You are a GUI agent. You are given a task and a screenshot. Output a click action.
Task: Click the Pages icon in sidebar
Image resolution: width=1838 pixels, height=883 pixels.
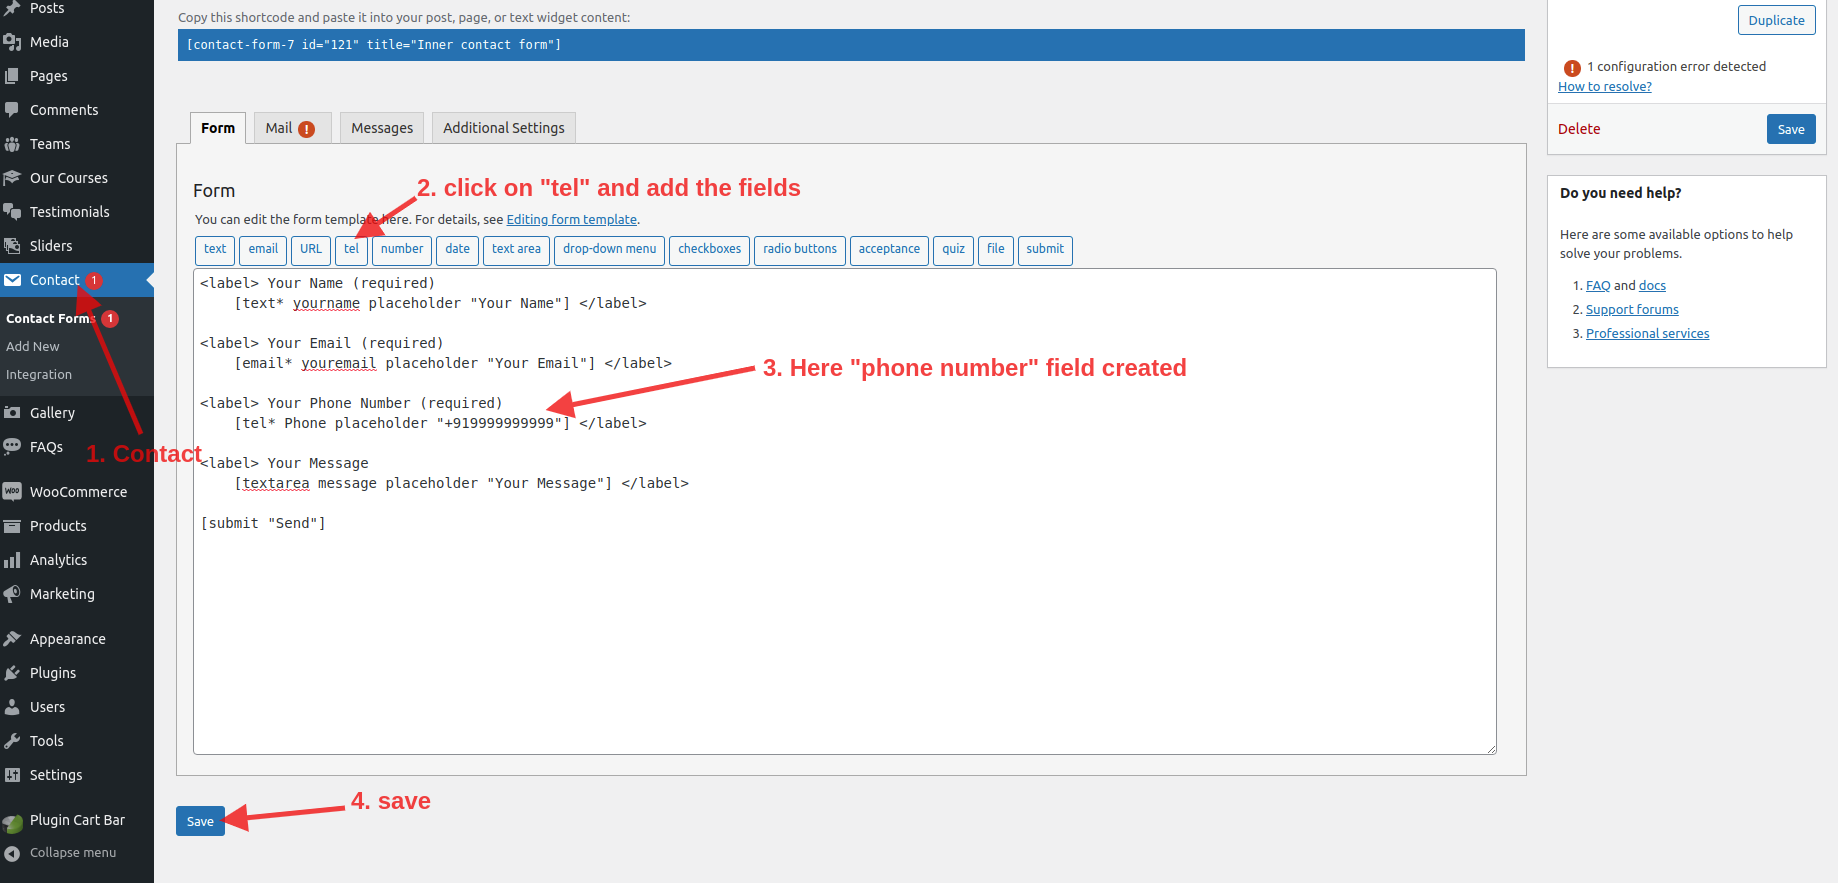[x=12, y=76]
